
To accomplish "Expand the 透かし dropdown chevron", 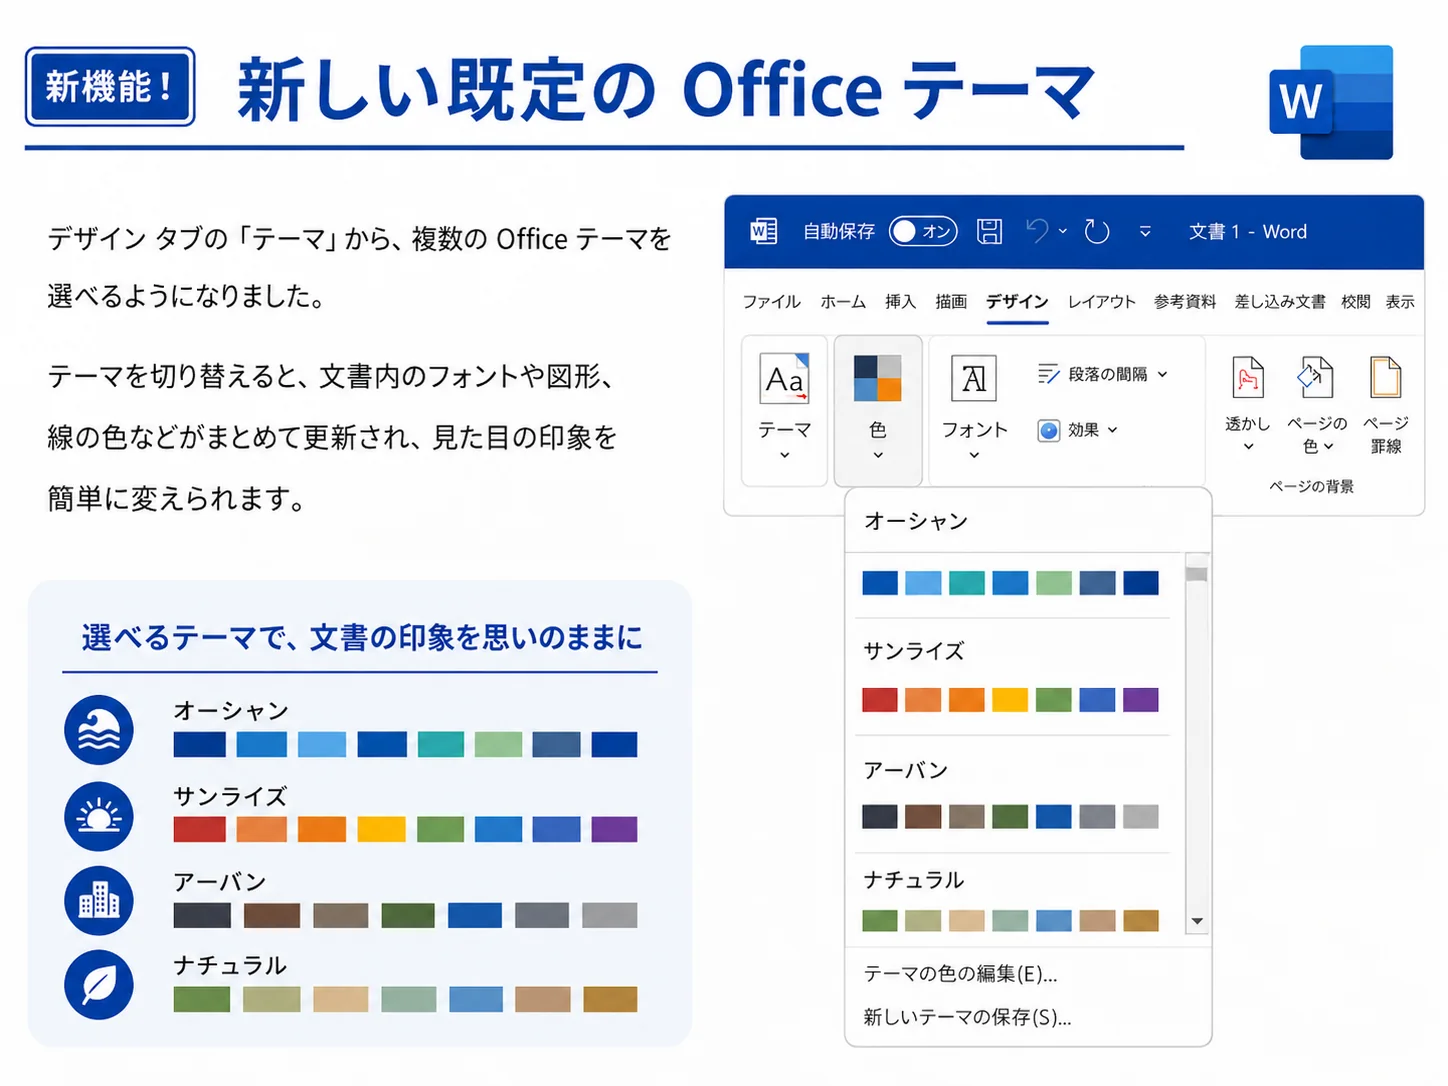I will click(x=1247, y=447).
